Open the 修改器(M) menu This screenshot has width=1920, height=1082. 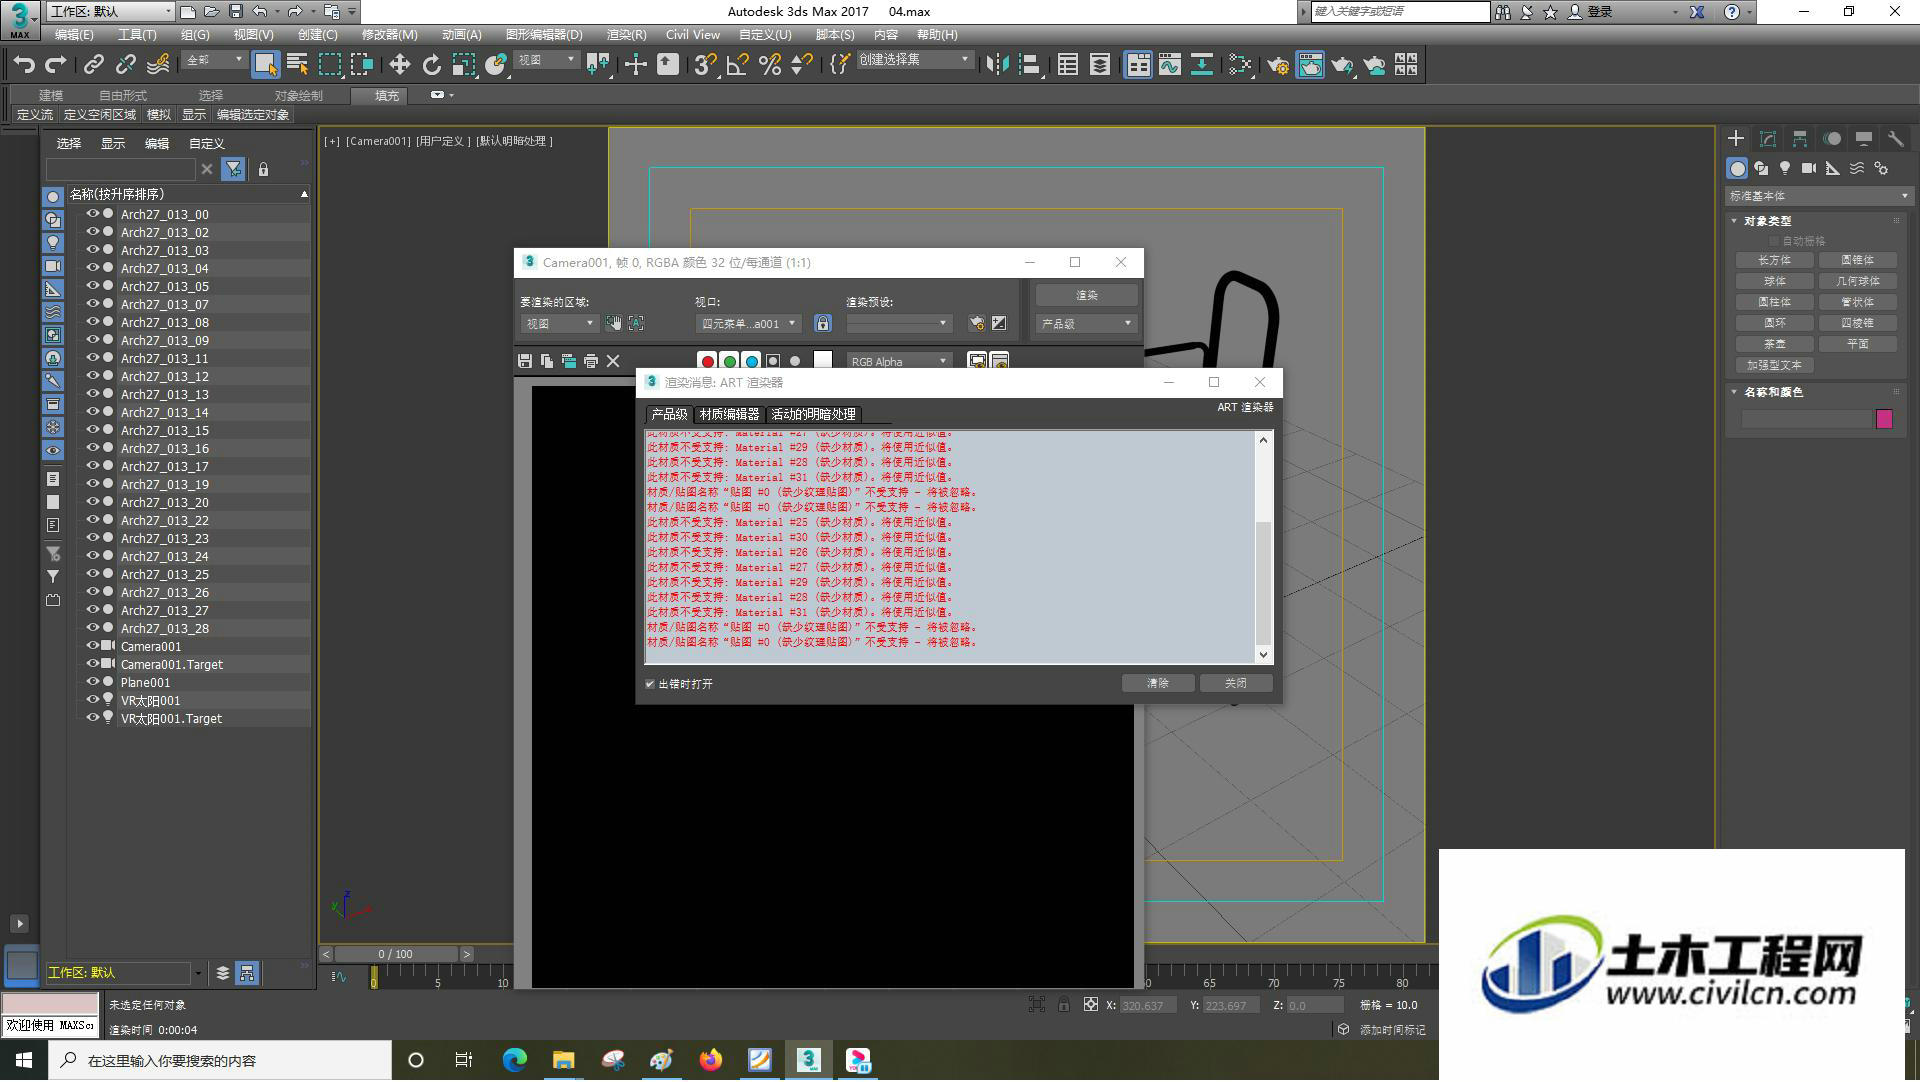pyautogui.click(x=389, y=35)
